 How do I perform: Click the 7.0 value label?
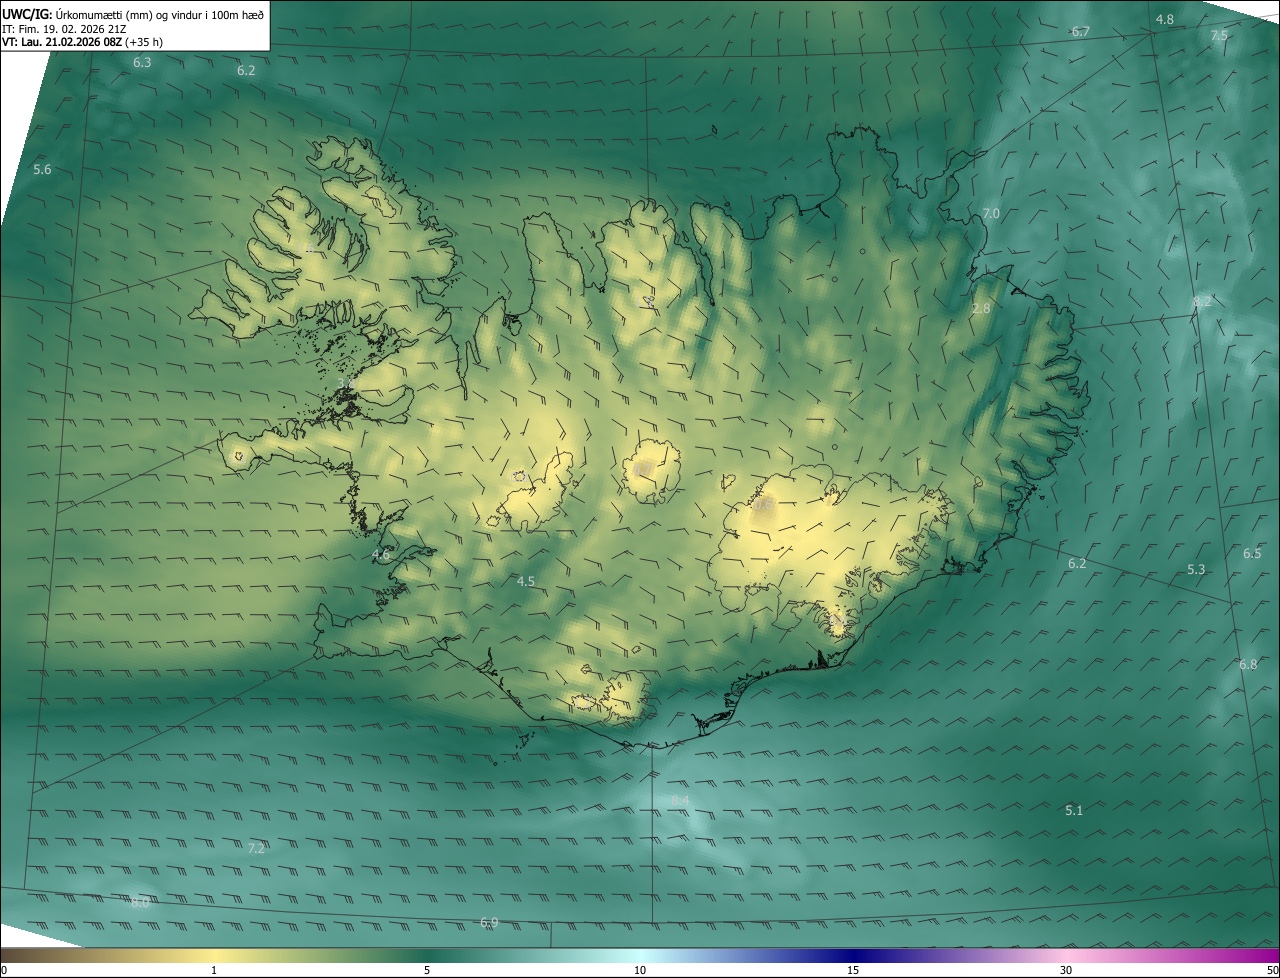click(991, 214)
